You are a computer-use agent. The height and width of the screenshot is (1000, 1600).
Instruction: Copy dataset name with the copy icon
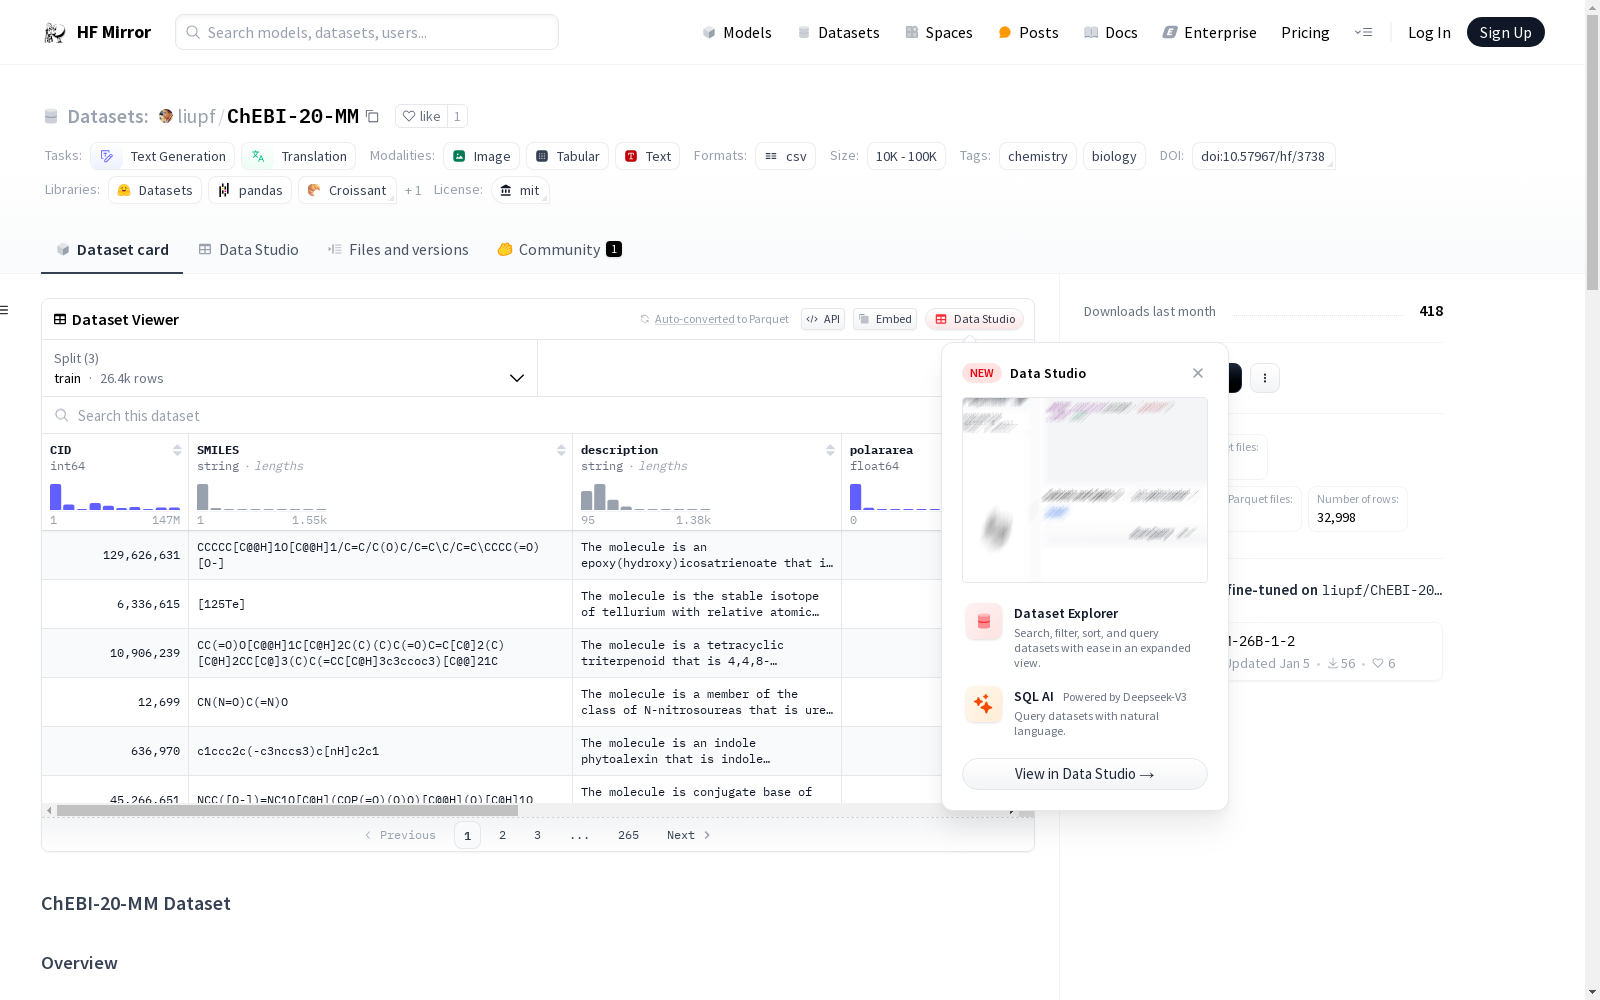tap(372, 117)
